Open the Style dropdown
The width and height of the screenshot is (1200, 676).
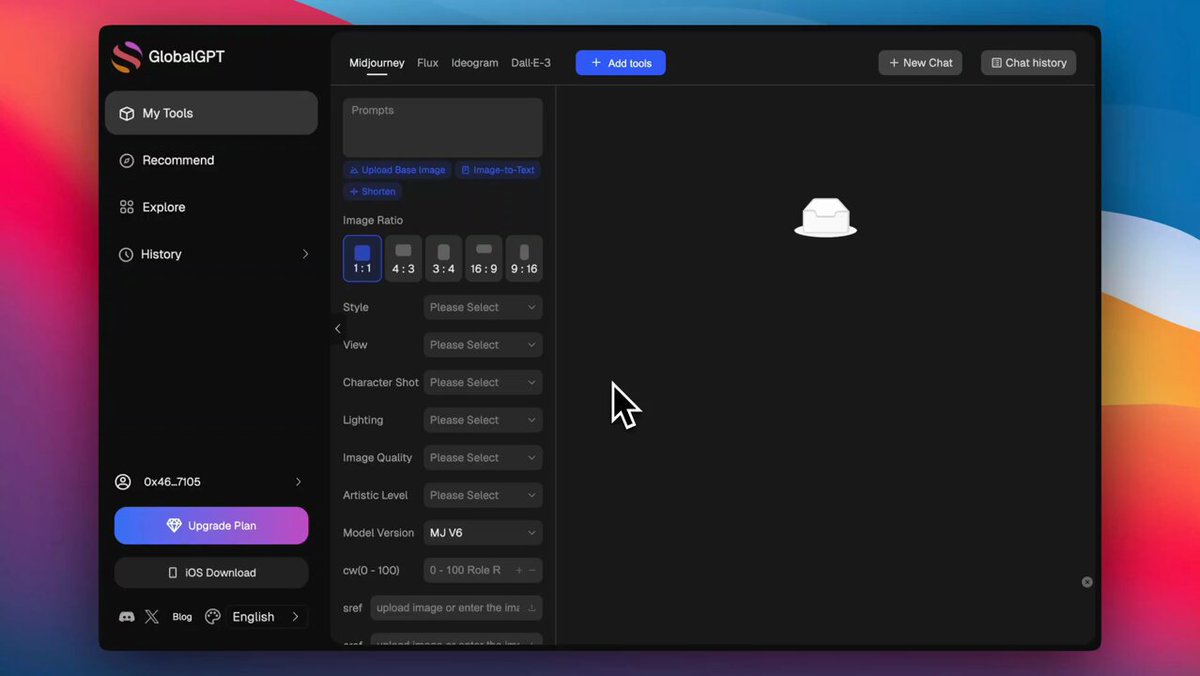tap(483, 307)
